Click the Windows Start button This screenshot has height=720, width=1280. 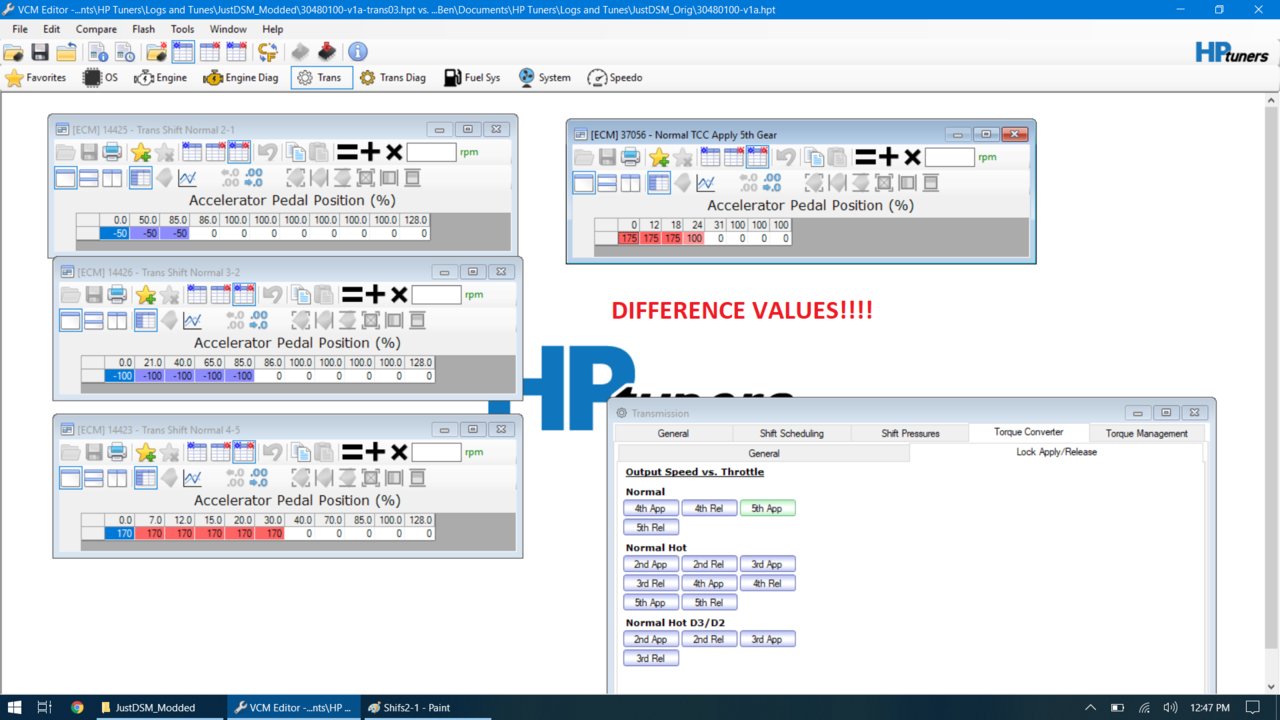pyautogui.click(x=15, y=707)
